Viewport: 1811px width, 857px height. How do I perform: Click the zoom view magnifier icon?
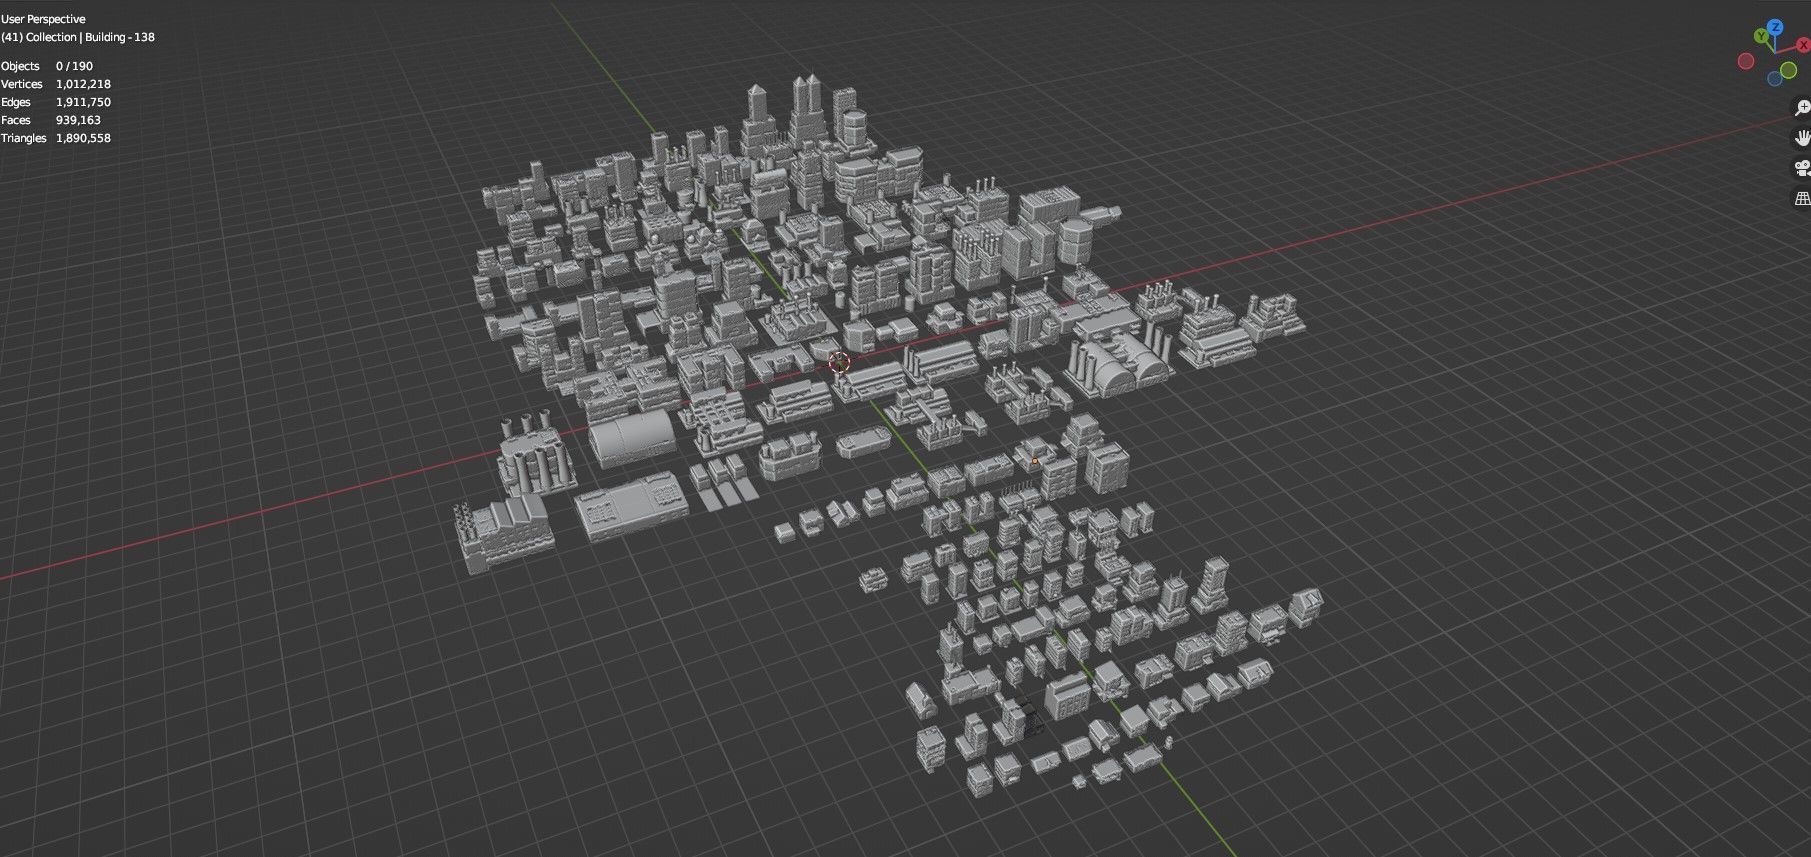(1801, 108)
